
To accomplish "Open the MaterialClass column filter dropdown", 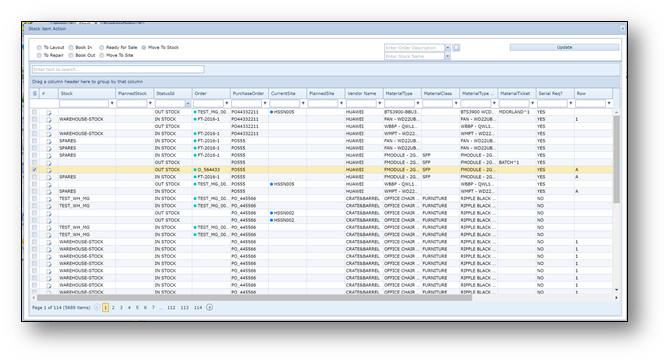I will (456, 103).
